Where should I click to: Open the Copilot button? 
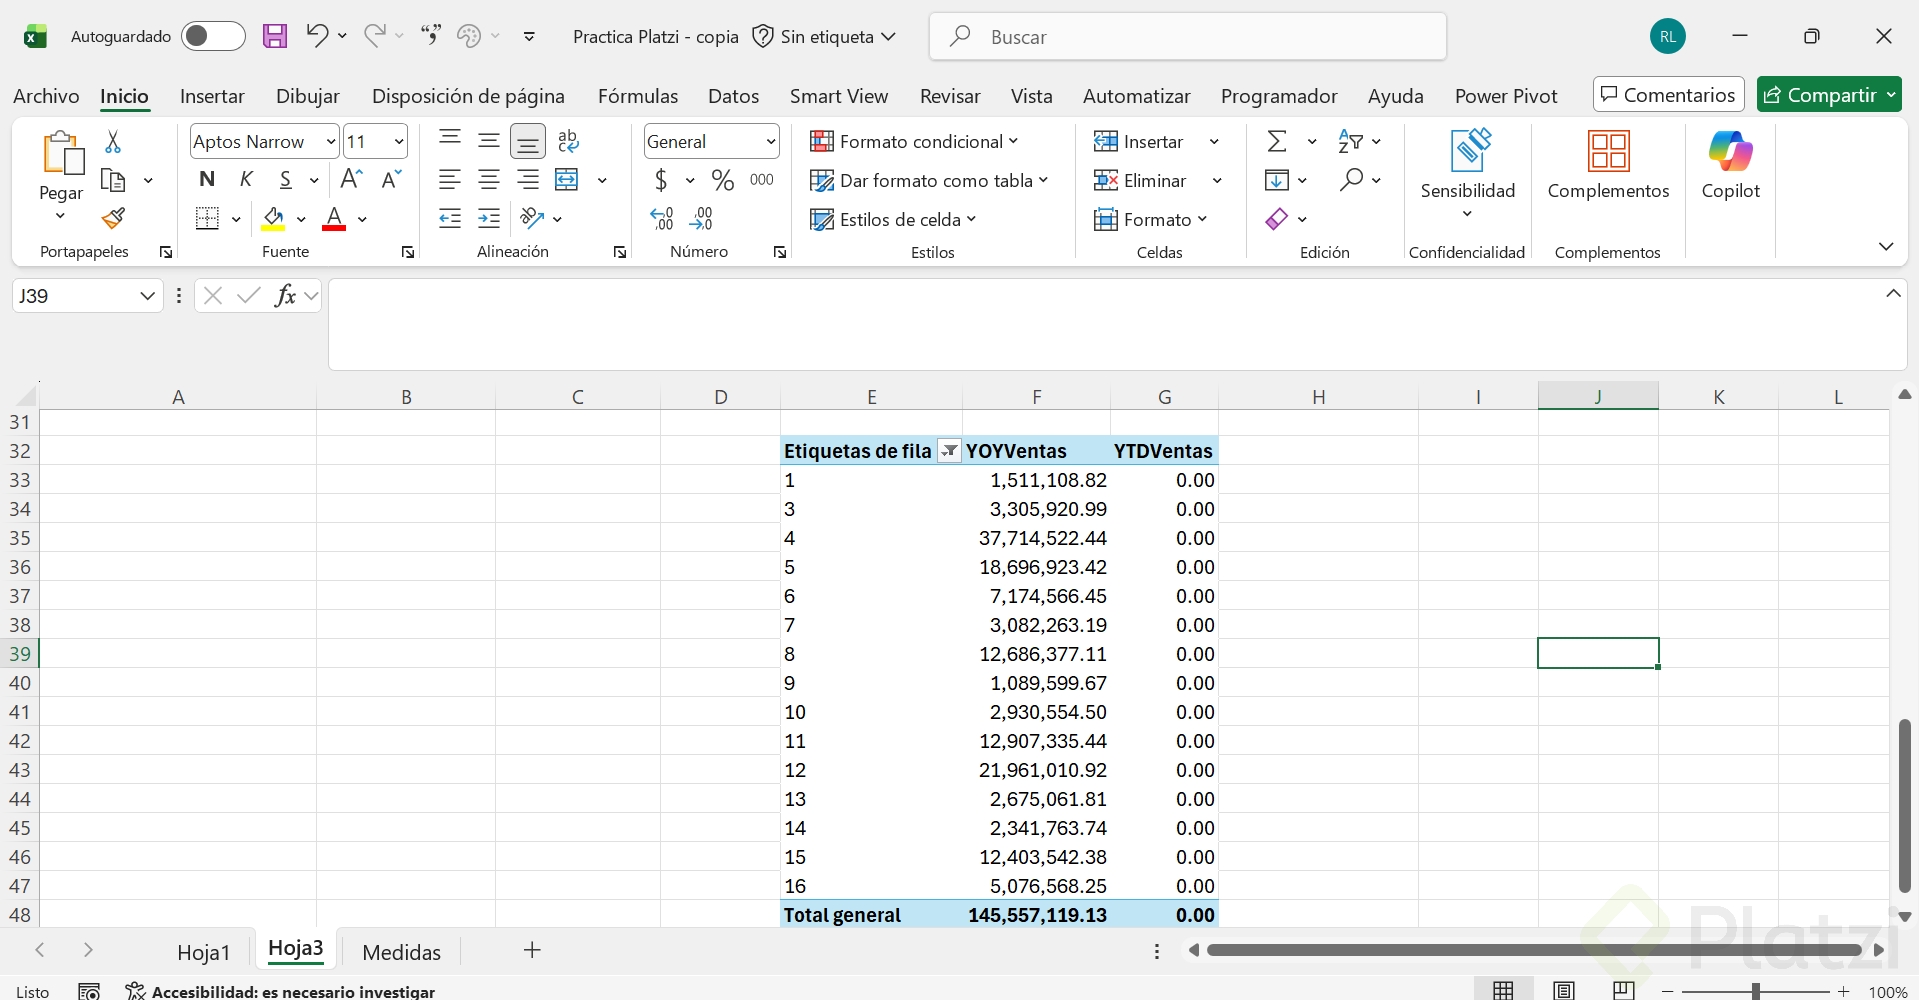point(1730,165)
